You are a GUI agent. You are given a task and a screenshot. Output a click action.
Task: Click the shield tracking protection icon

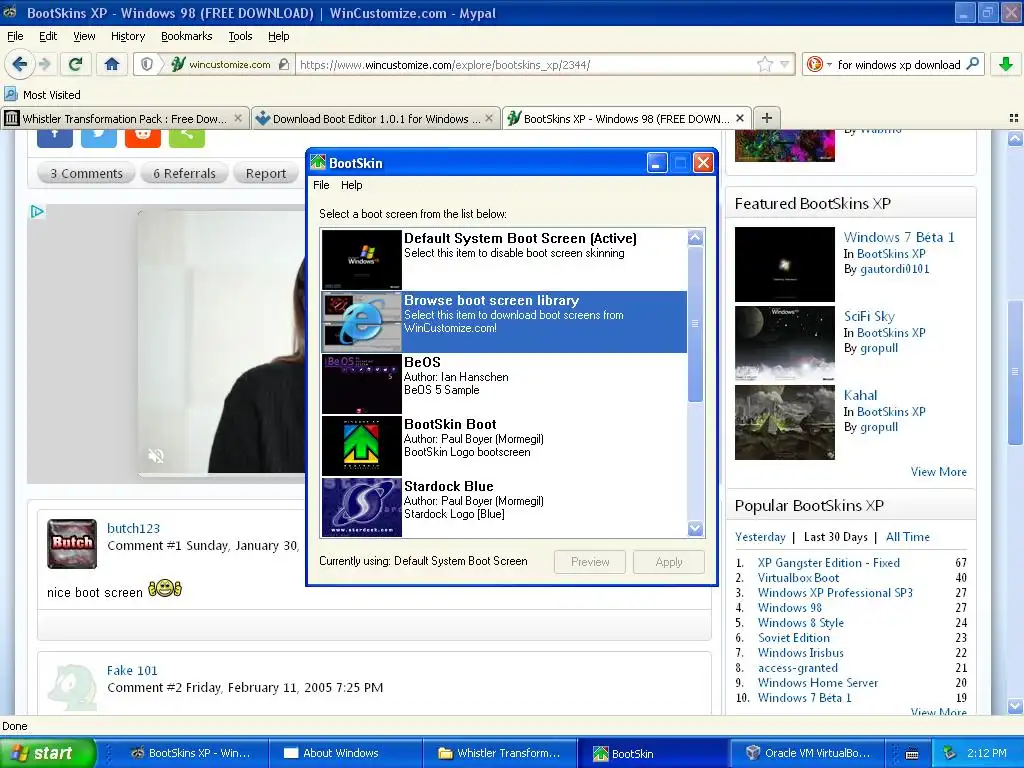pos(147,64)
